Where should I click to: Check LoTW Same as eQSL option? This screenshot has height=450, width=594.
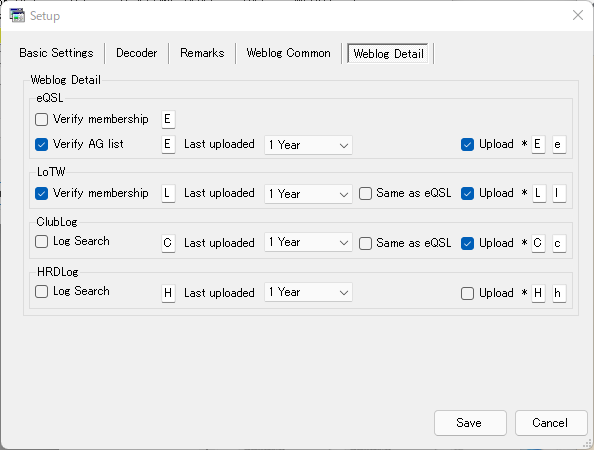pyautogui.click(x=365, y=193)
